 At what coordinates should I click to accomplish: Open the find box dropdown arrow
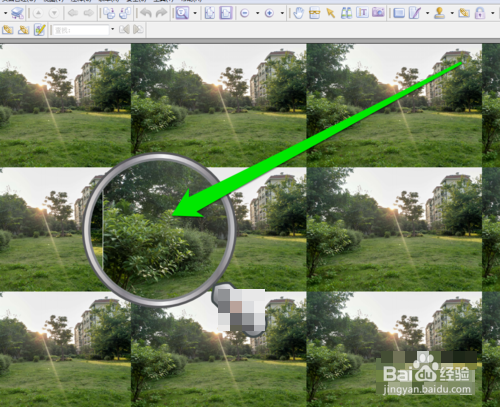(x=113, y=30)
